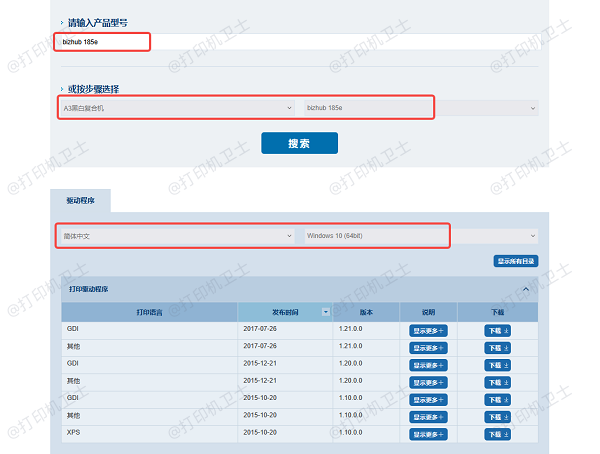Open the empty dropdown beside the model selector

(x=490, y=107)
